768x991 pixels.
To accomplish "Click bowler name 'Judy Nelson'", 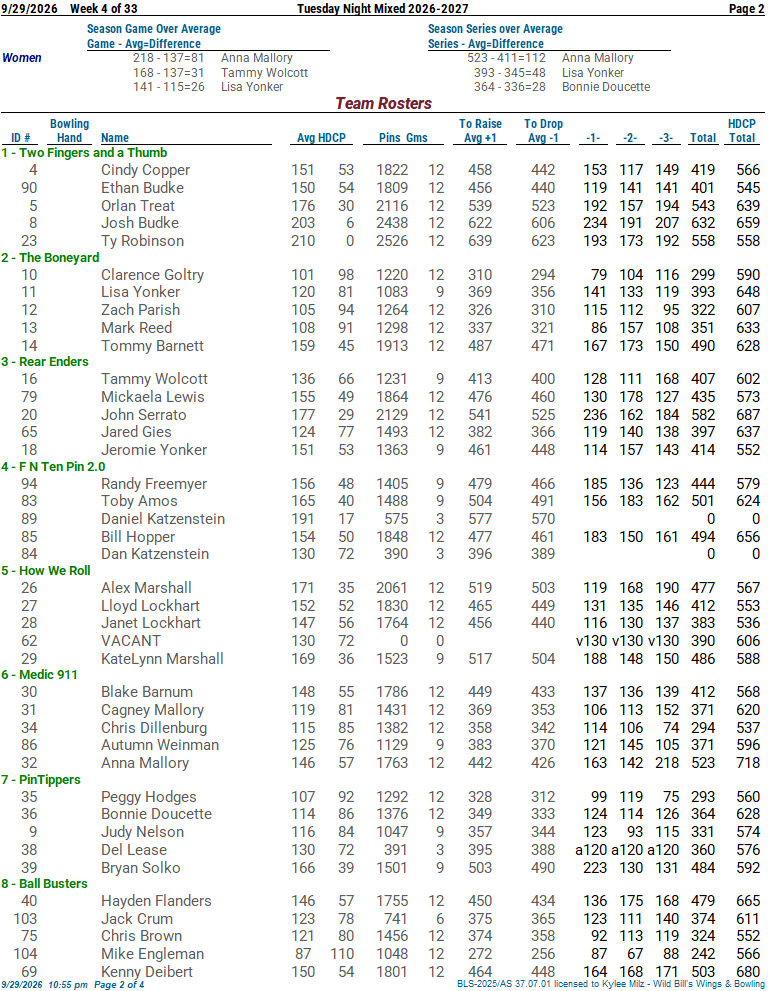I will [142, 832].
